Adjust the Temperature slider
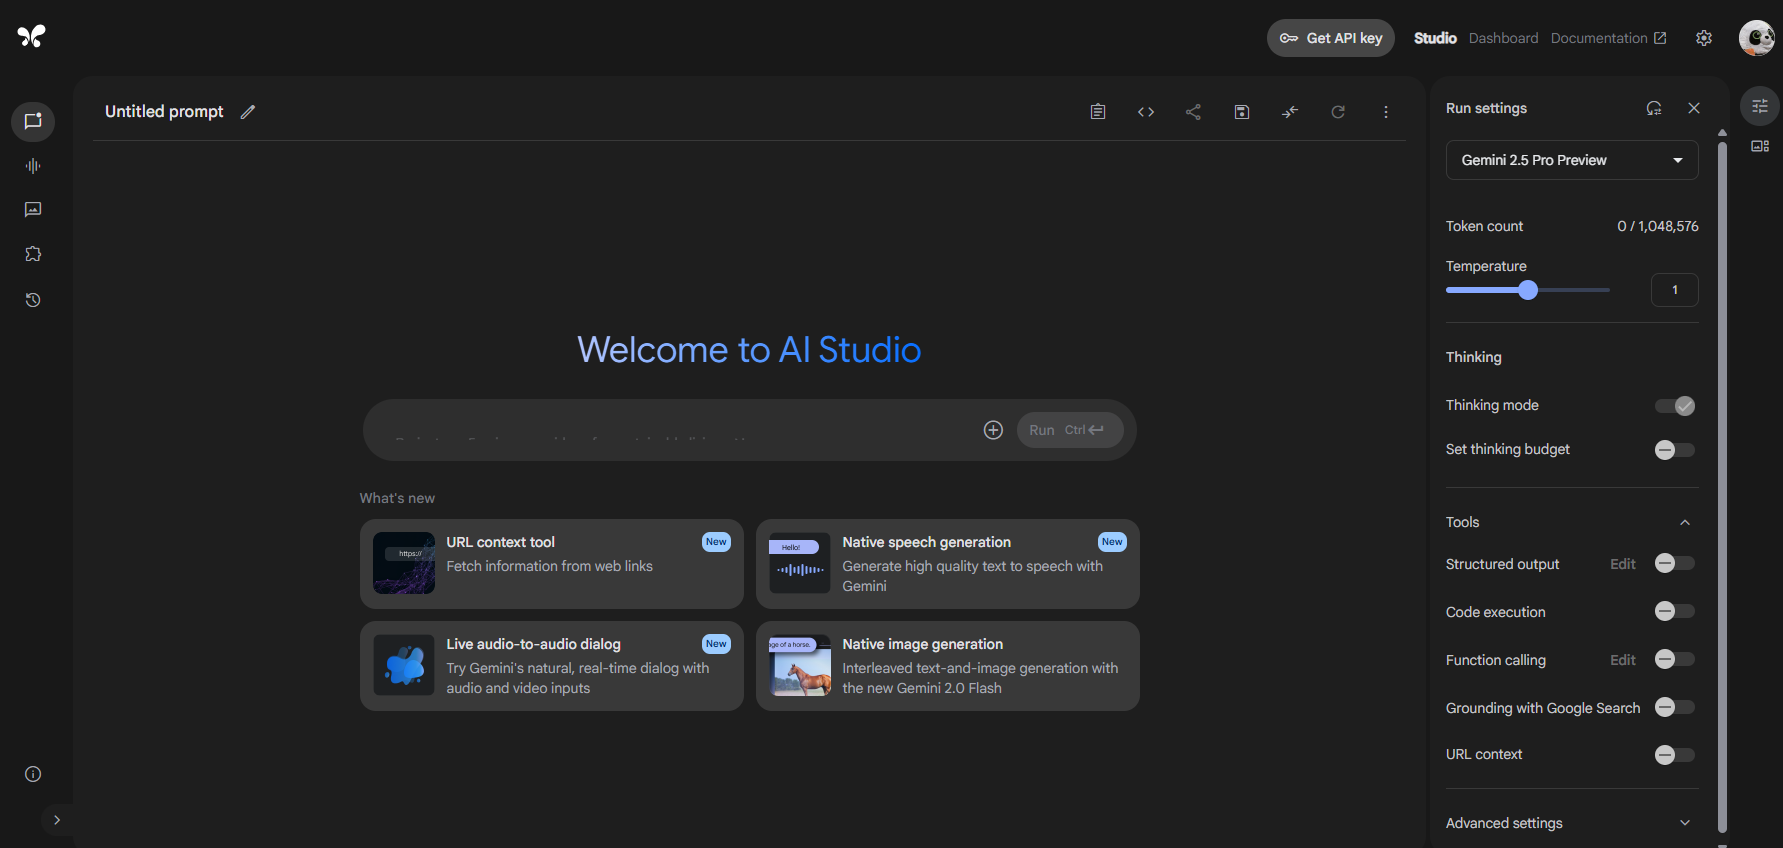 pyautogui.click(x=1528, y=290)
